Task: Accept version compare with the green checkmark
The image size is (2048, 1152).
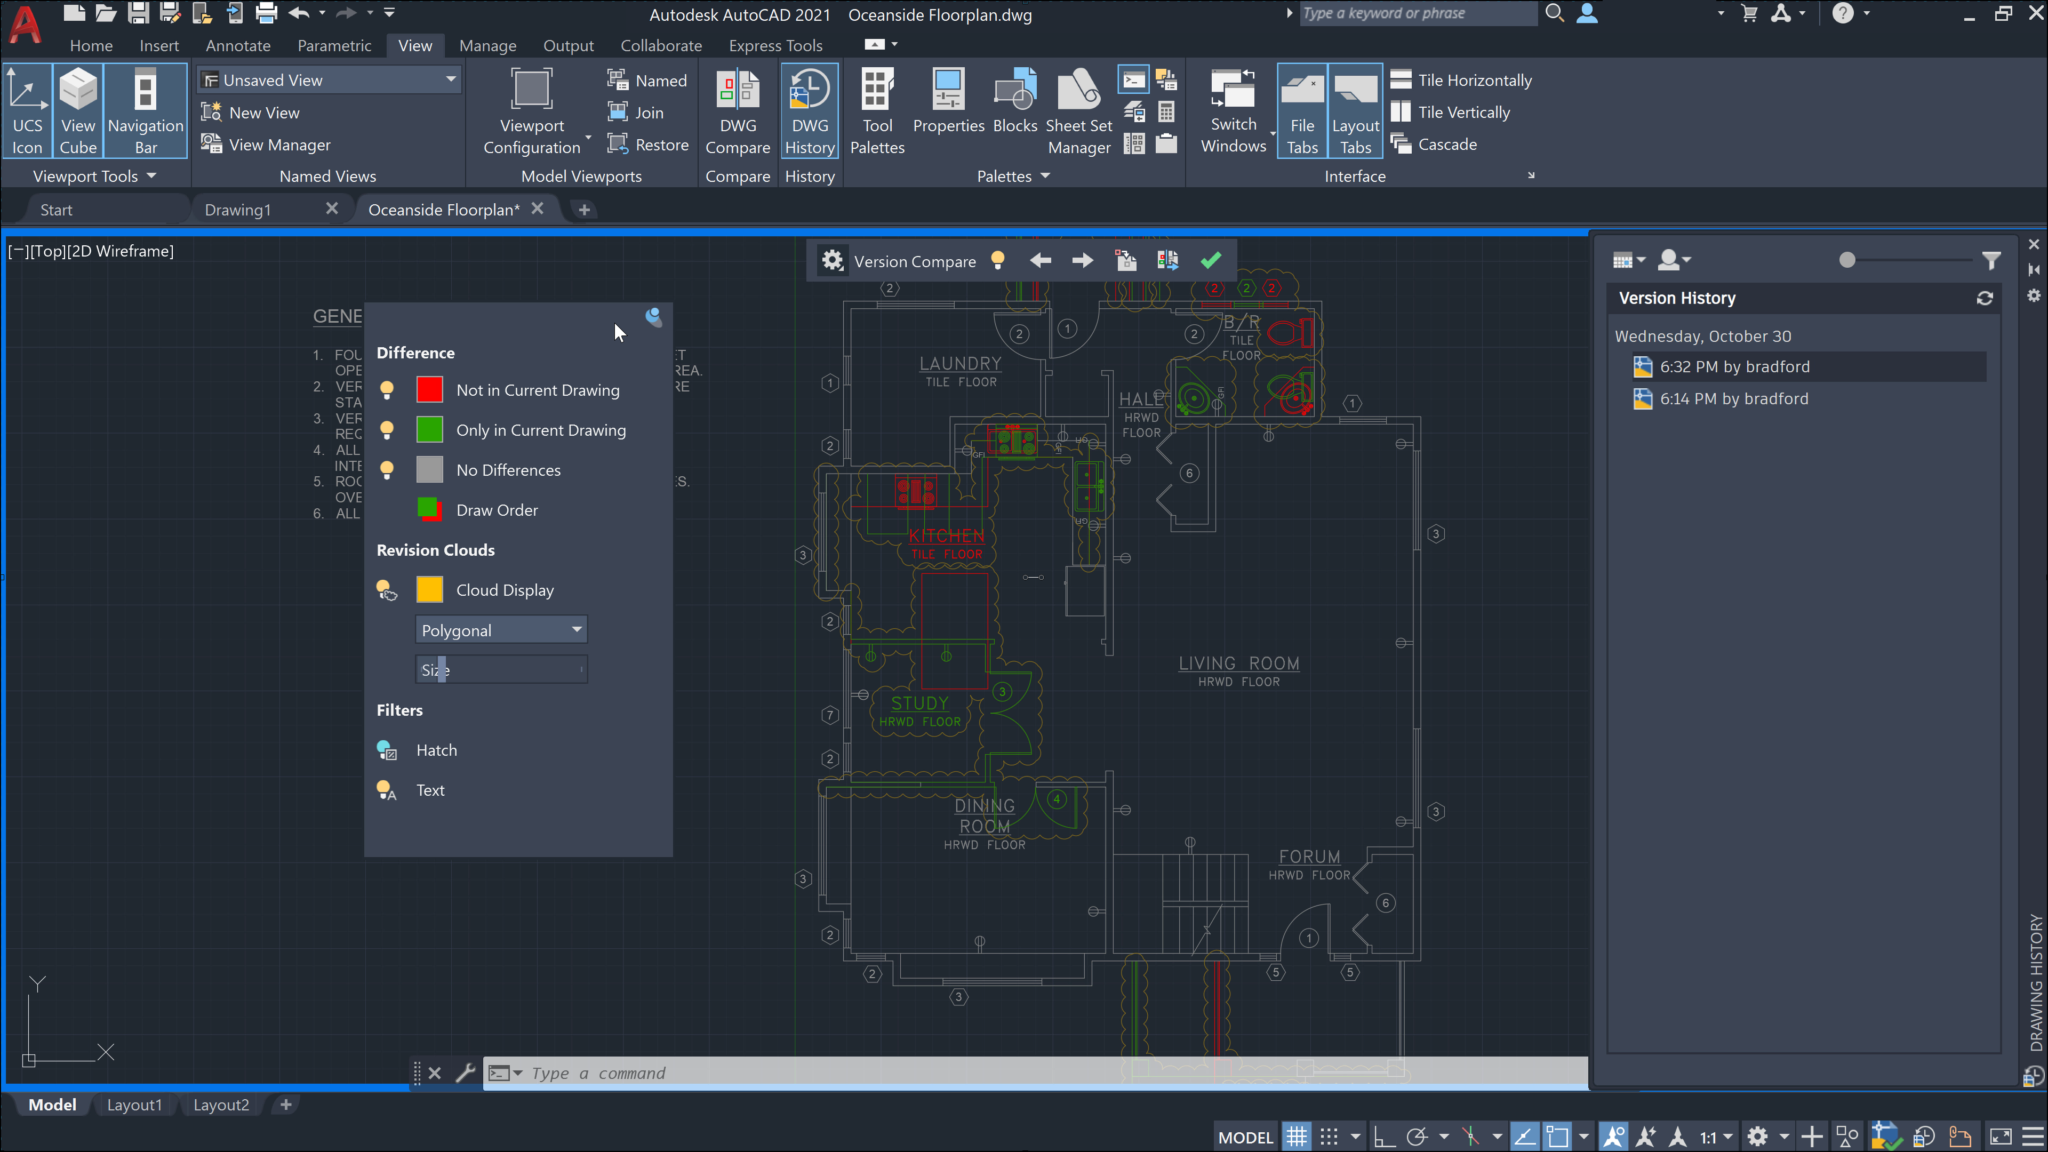Action: click(x=1211, y=260)
